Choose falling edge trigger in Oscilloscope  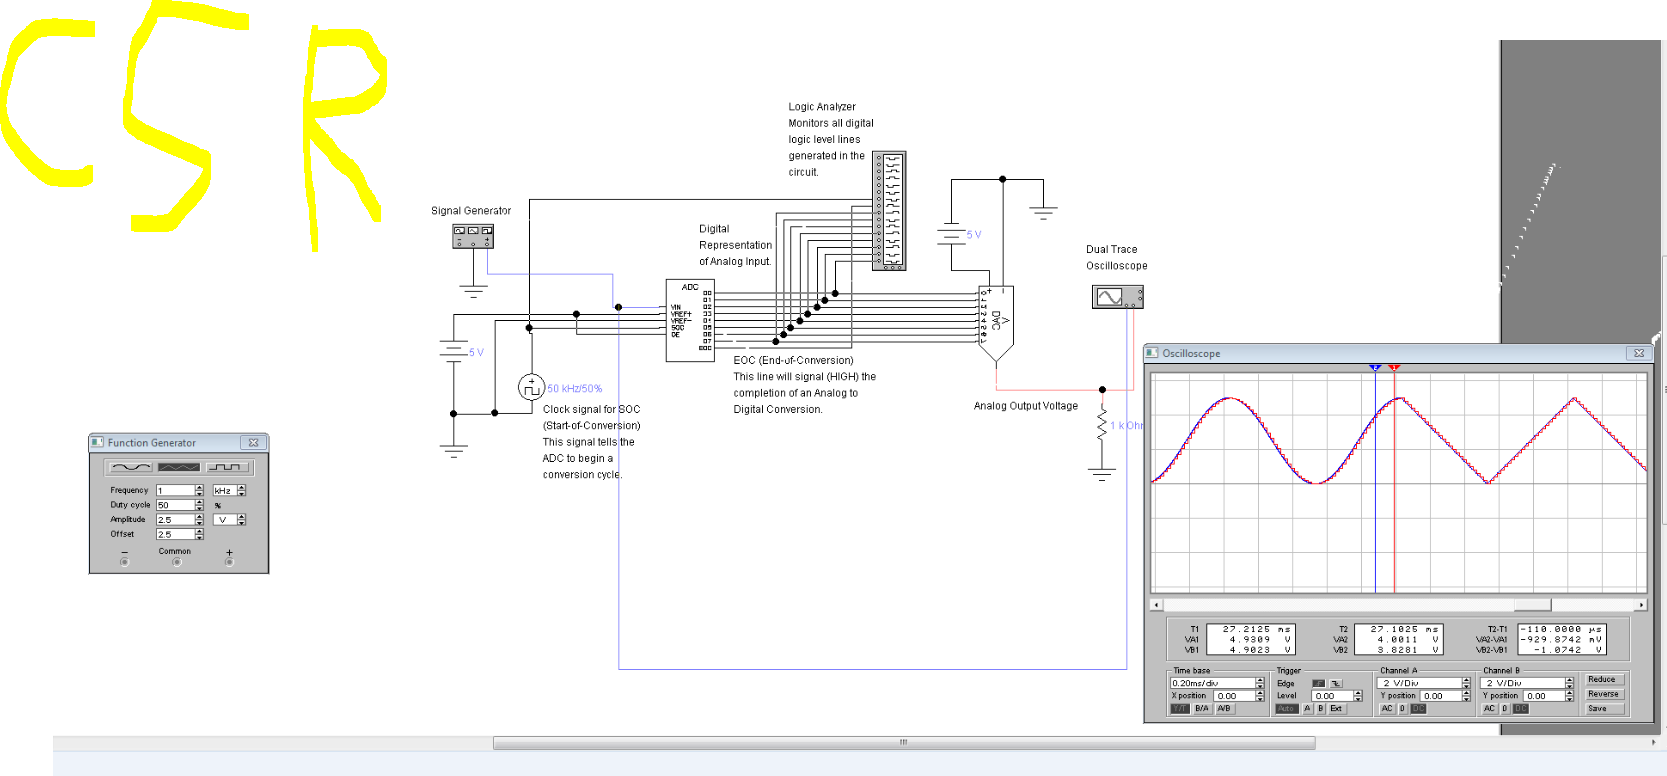coord(1336,683)
